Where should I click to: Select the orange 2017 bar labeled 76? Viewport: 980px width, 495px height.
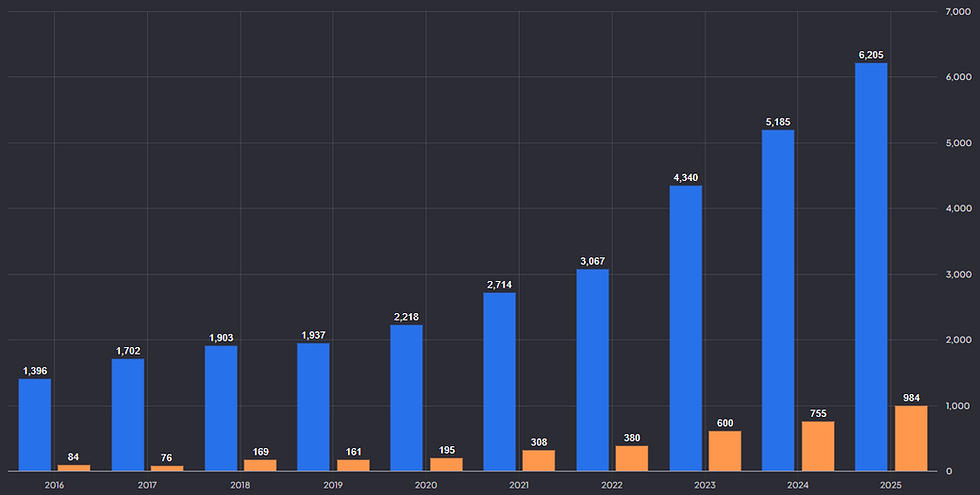[x=167, y=469]
